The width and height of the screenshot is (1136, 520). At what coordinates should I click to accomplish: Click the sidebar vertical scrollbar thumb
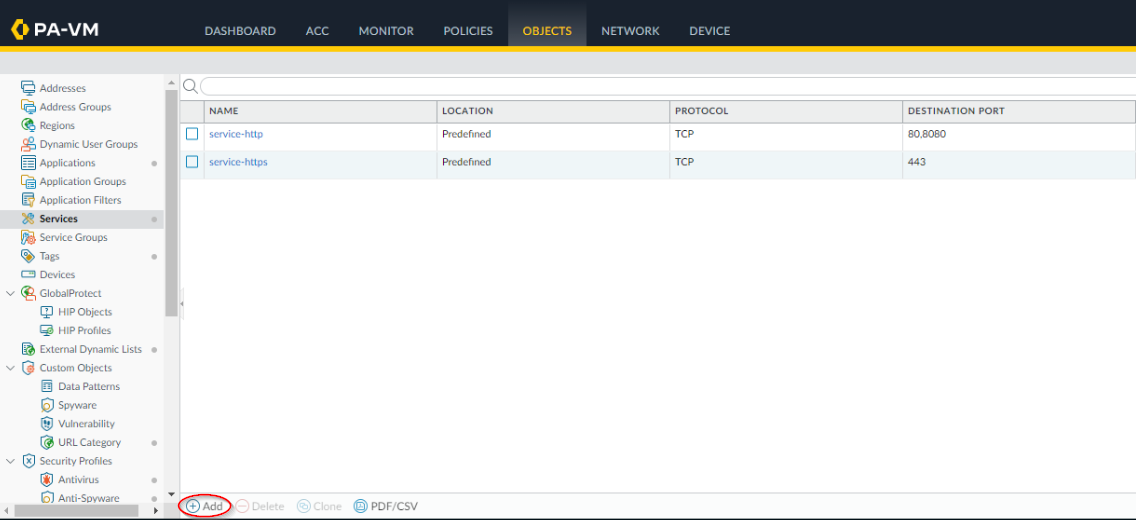[x=171, y=203]
